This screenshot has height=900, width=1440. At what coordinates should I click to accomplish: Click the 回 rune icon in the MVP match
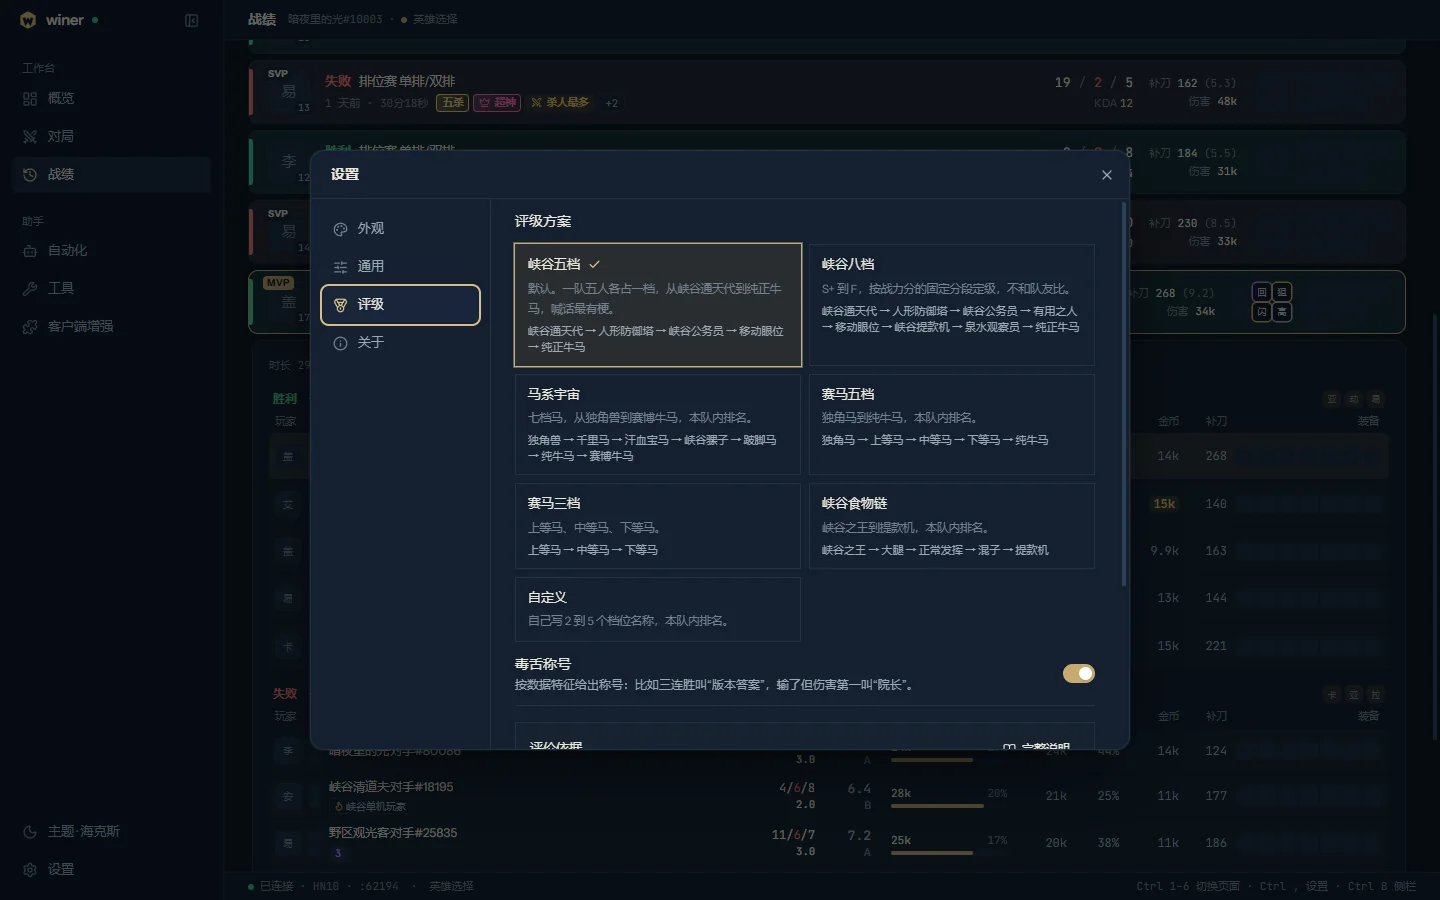[1262, 292]
